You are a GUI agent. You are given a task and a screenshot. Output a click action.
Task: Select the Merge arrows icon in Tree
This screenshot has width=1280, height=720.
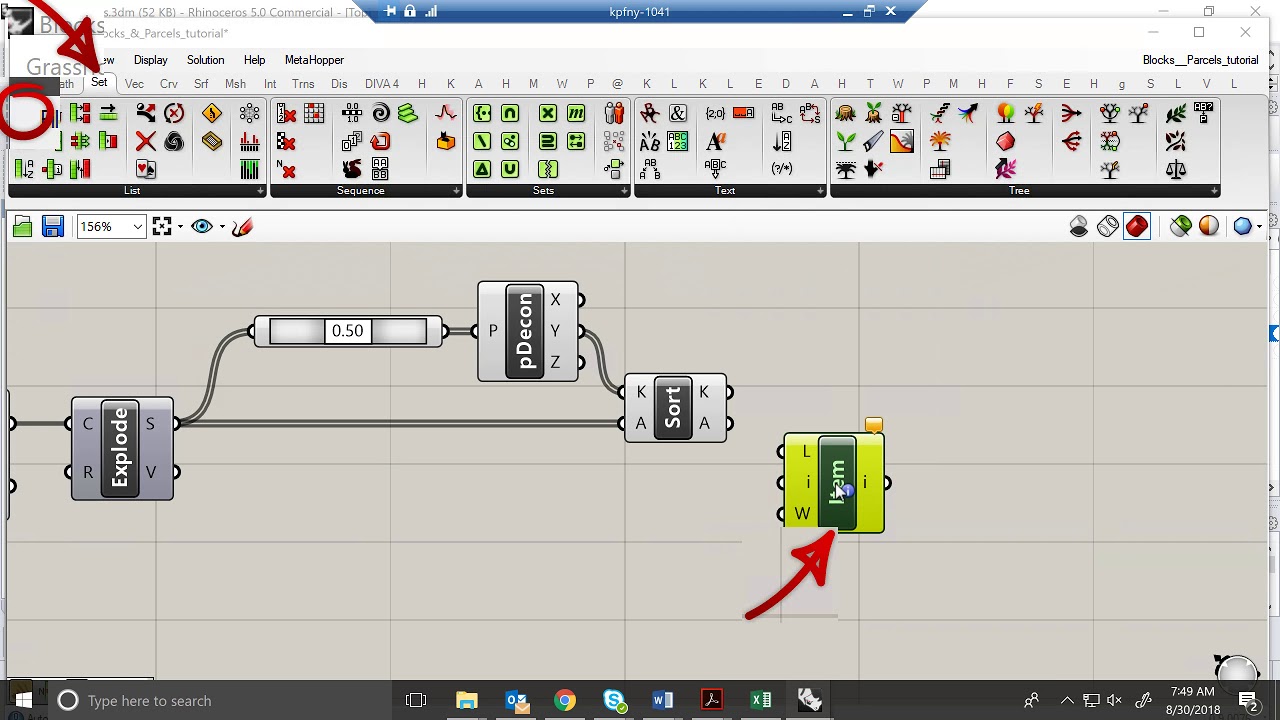click(x=1071, y=113)
